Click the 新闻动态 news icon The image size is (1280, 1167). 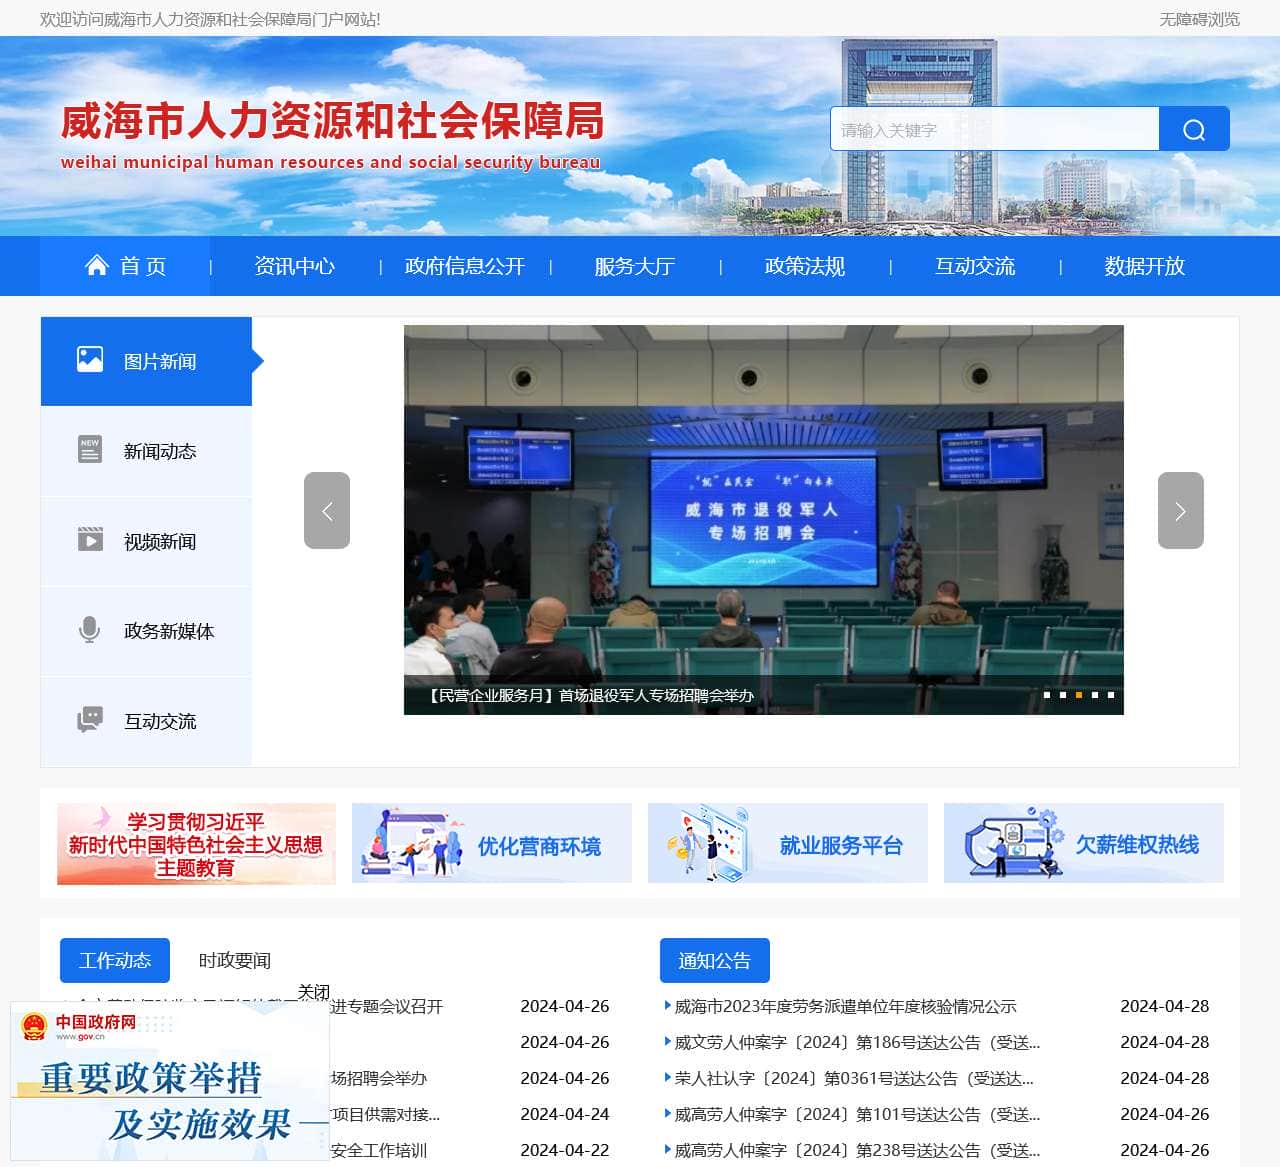[90, 449]
